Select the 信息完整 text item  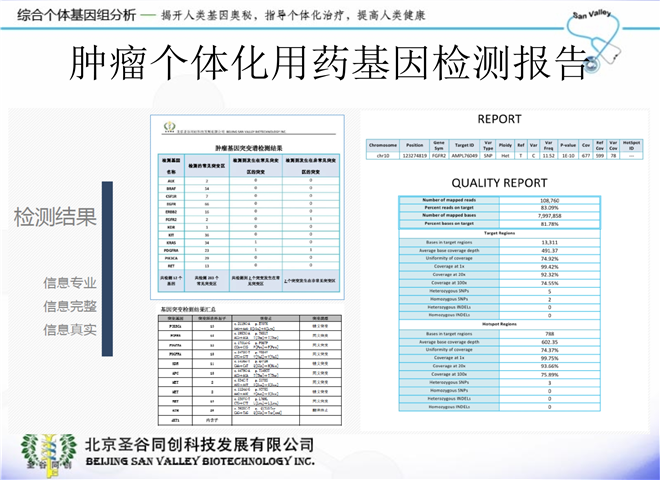pyautogui.click(x=70, y=306)
